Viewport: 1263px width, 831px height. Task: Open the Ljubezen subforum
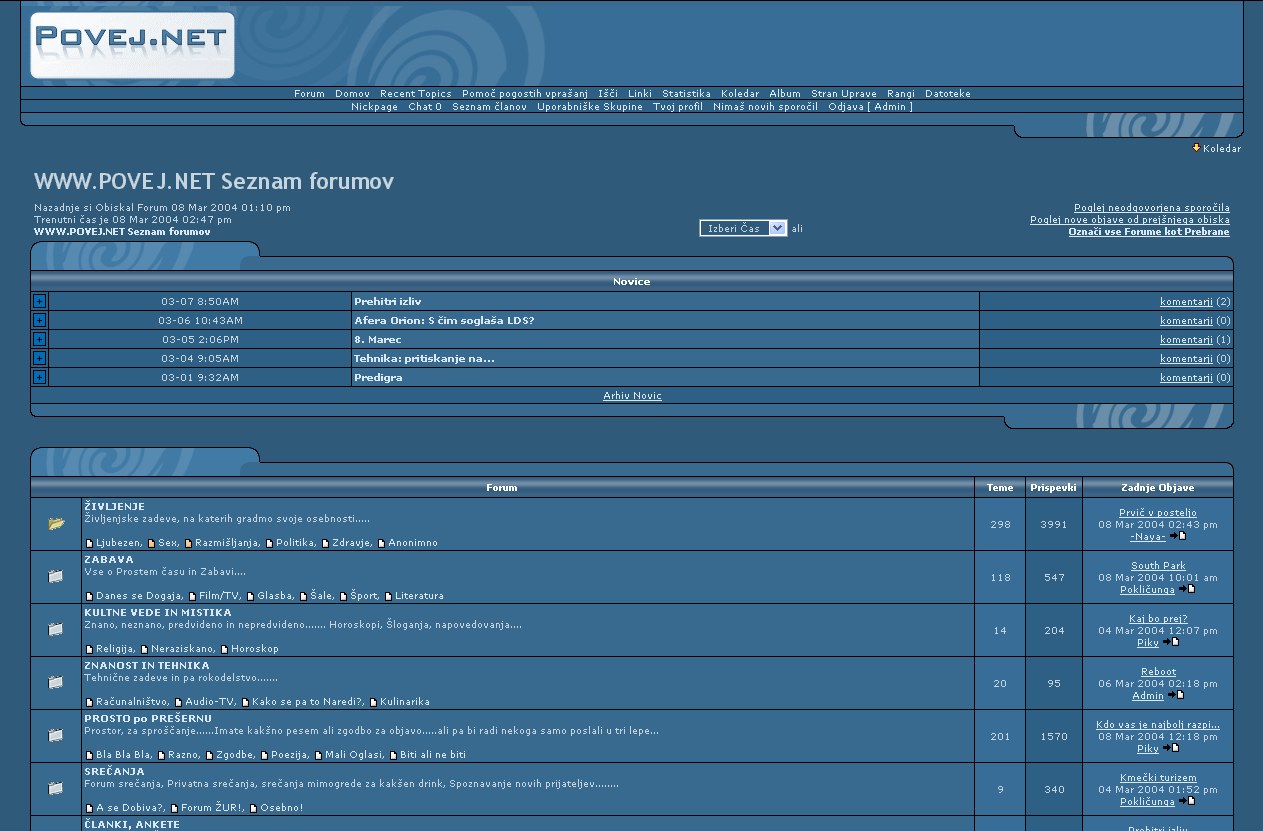click(118, 543)
